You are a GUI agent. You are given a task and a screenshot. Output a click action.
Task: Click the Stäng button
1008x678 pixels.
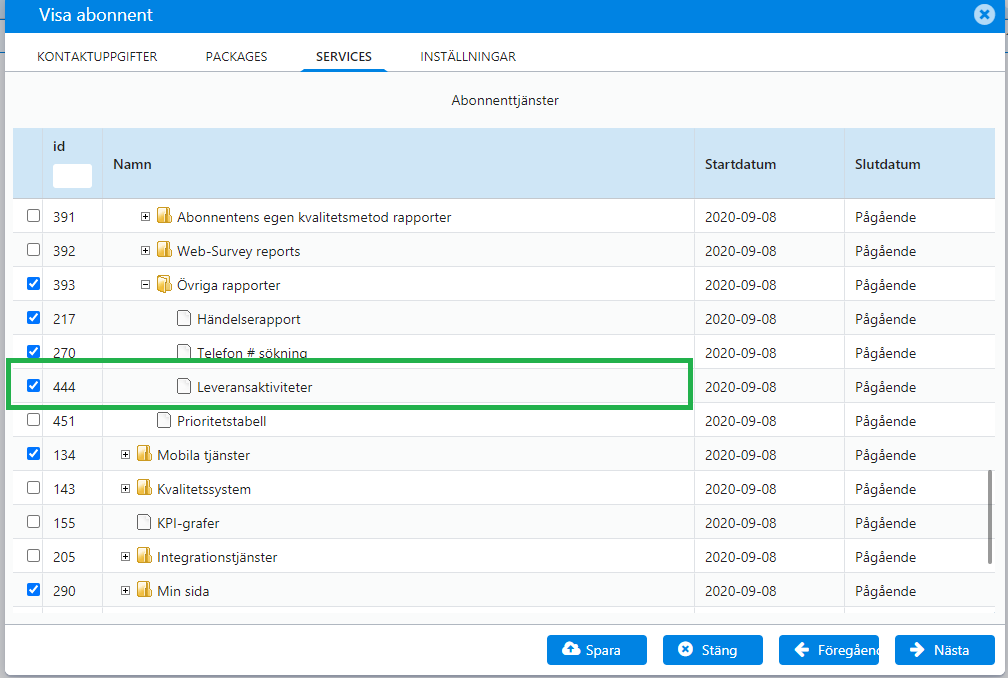pyautogui.click(x=712, y=650)
